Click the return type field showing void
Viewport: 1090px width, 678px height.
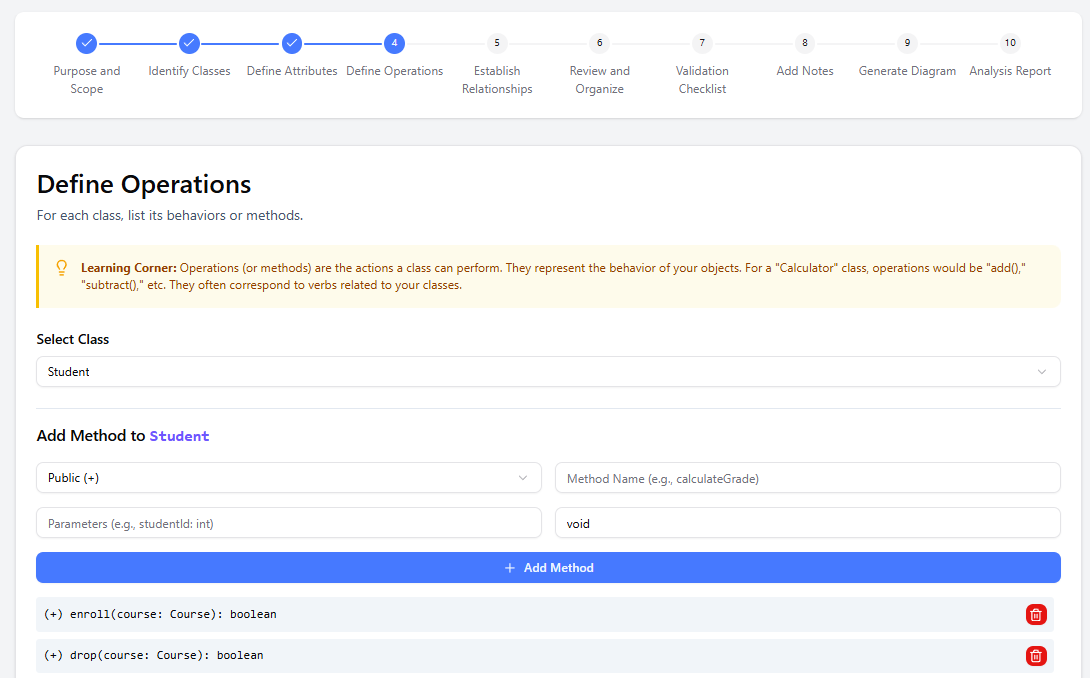click(x=807, y=523)
